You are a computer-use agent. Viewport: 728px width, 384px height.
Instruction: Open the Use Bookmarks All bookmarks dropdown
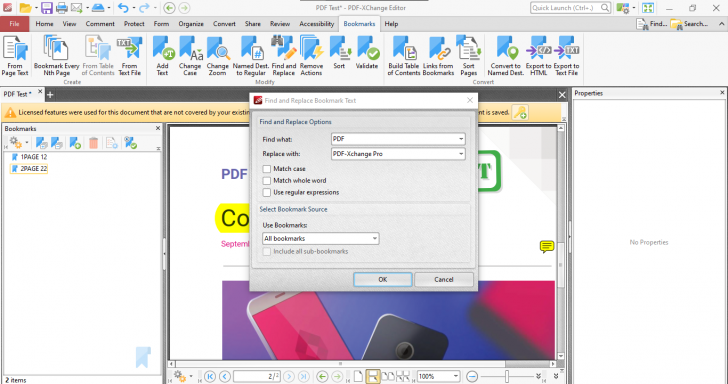pos(320,239)
